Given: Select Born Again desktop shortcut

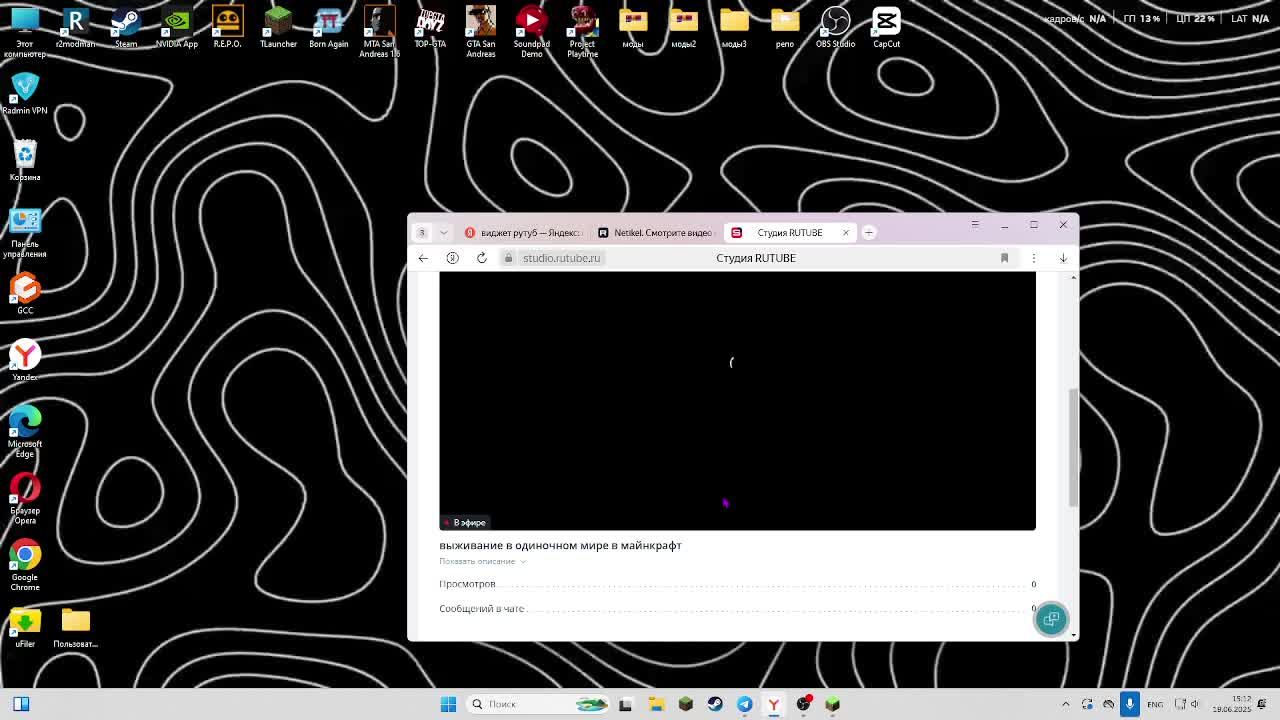Looking at the screenshot, I should tap(328, 27).
